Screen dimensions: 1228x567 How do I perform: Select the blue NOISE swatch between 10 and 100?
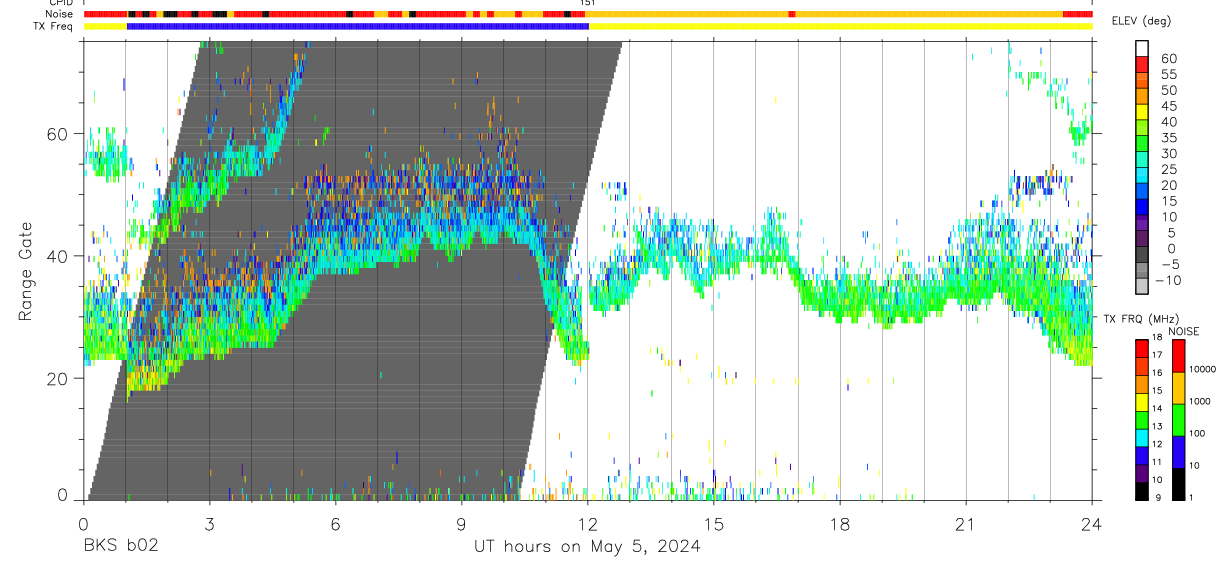click(1178, 452)
